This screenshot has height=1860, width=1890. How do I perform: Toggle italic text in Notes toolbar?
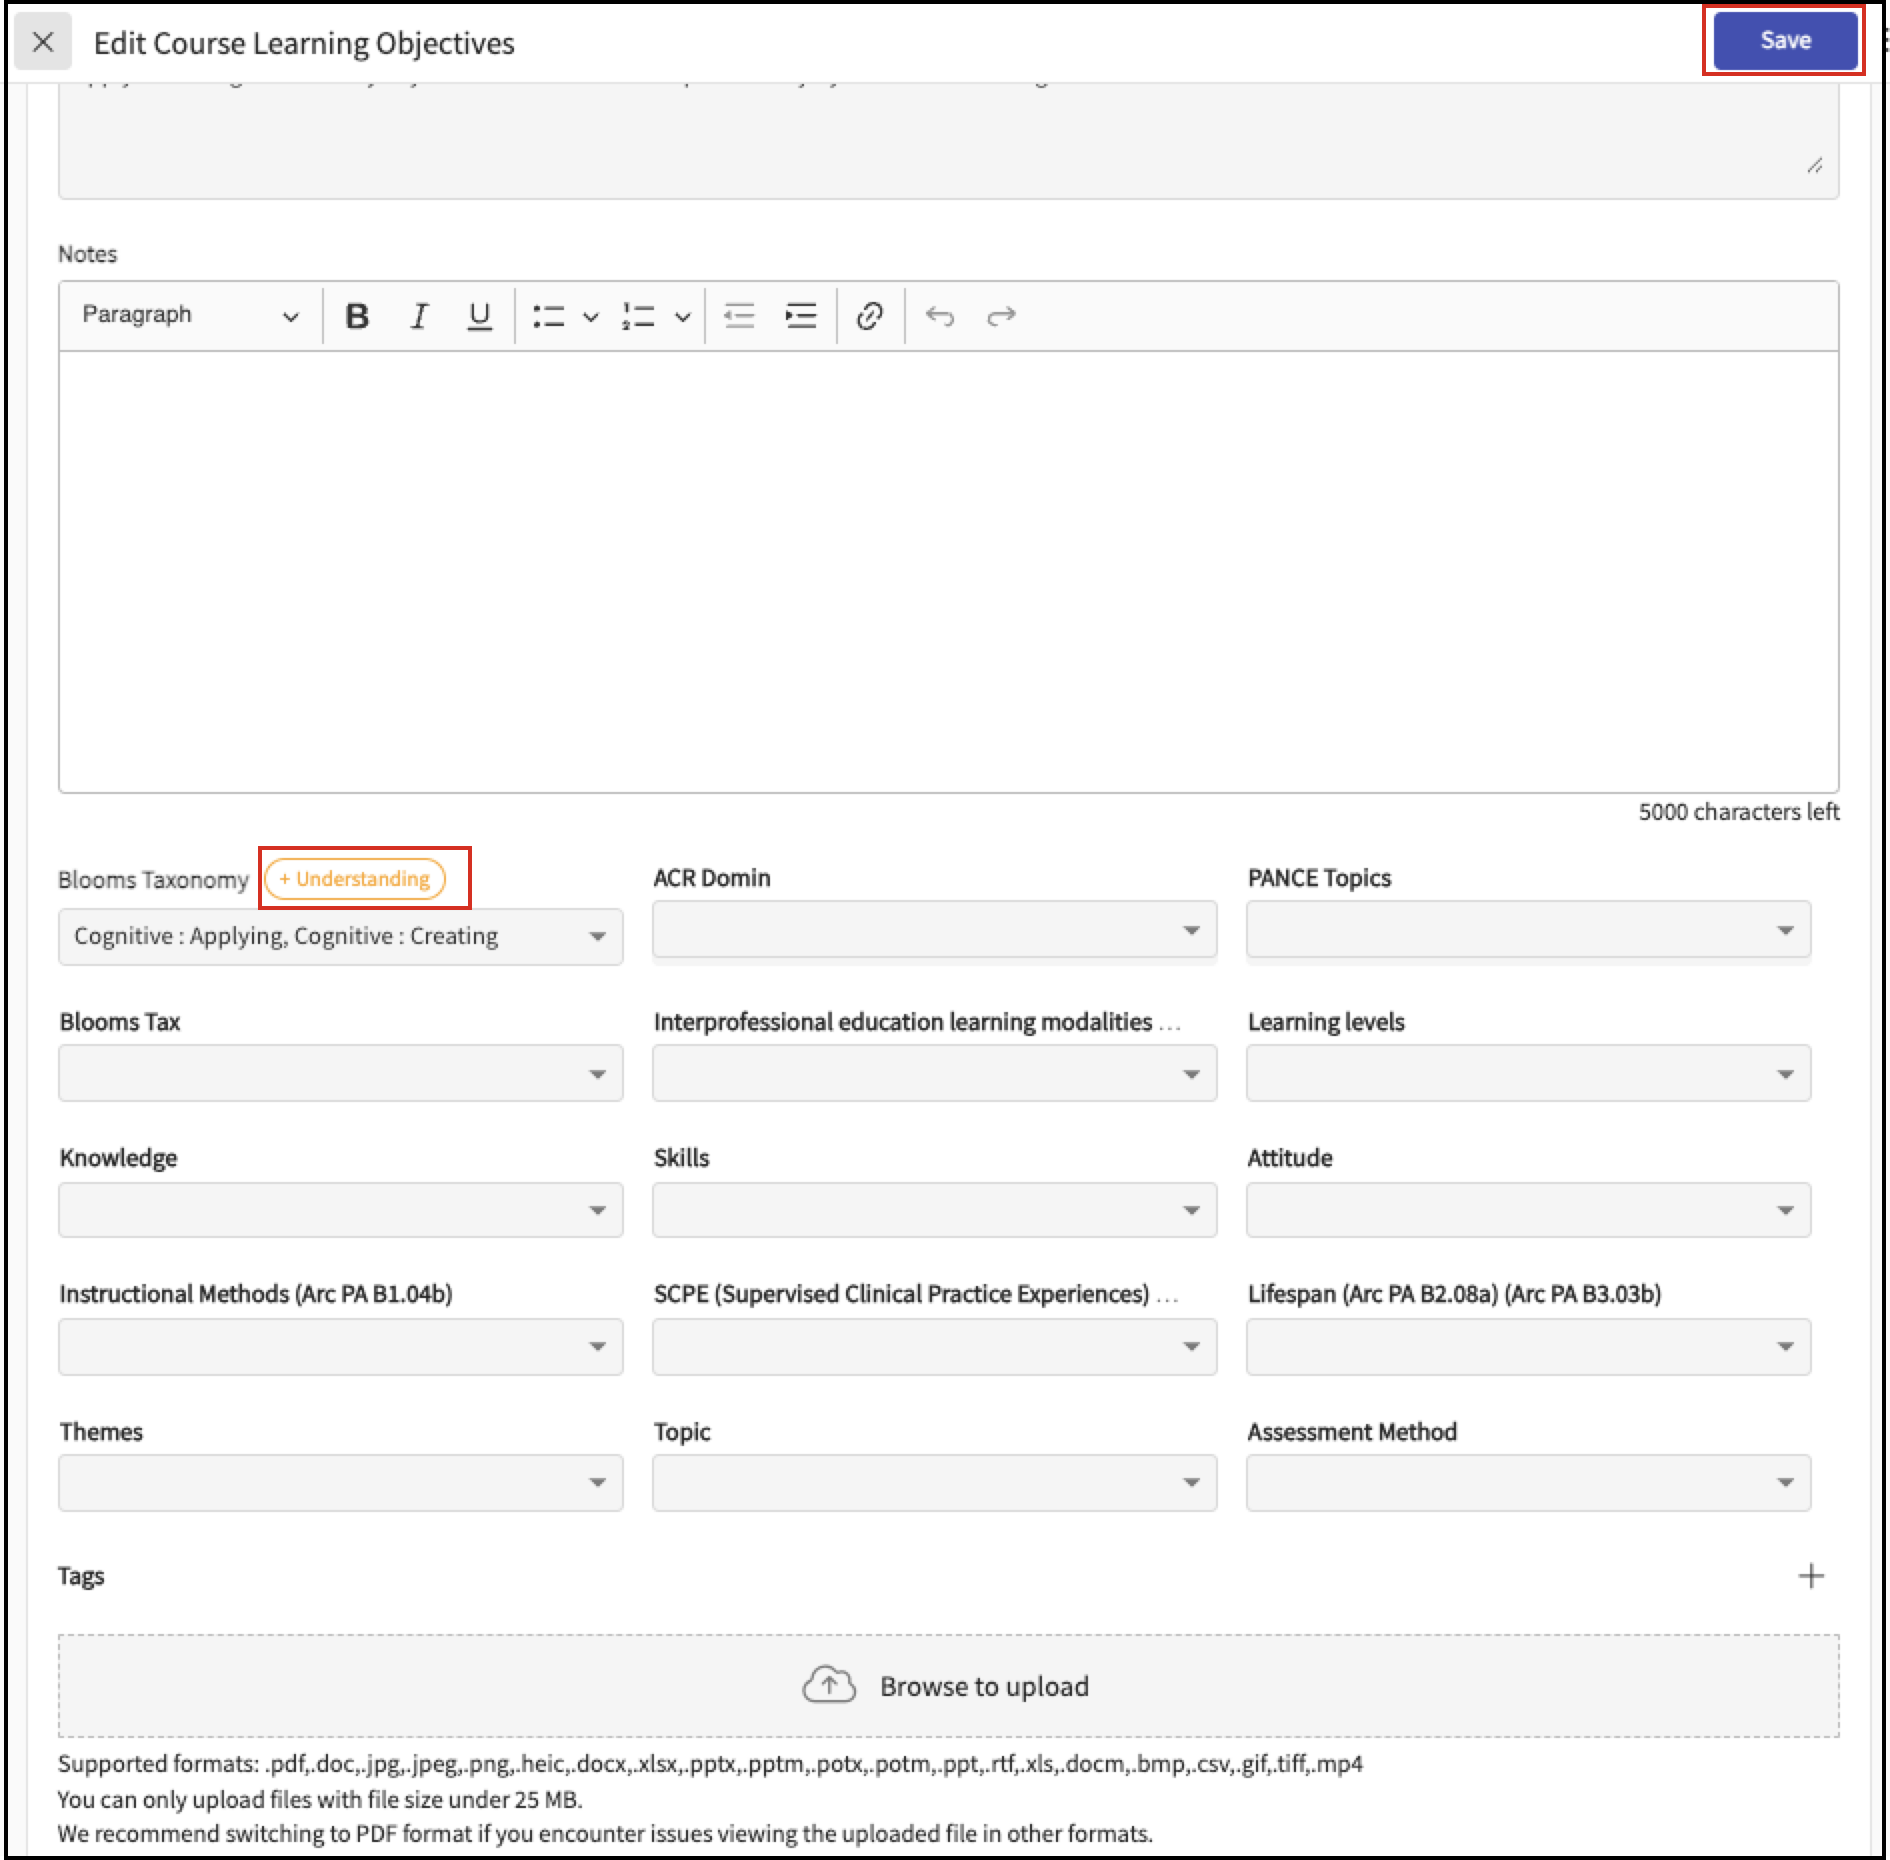tap(419, 316)
